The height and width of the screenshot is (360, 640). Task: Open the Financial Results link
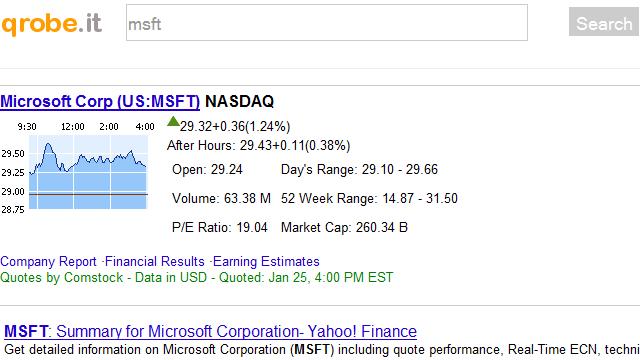click(155, 261)
